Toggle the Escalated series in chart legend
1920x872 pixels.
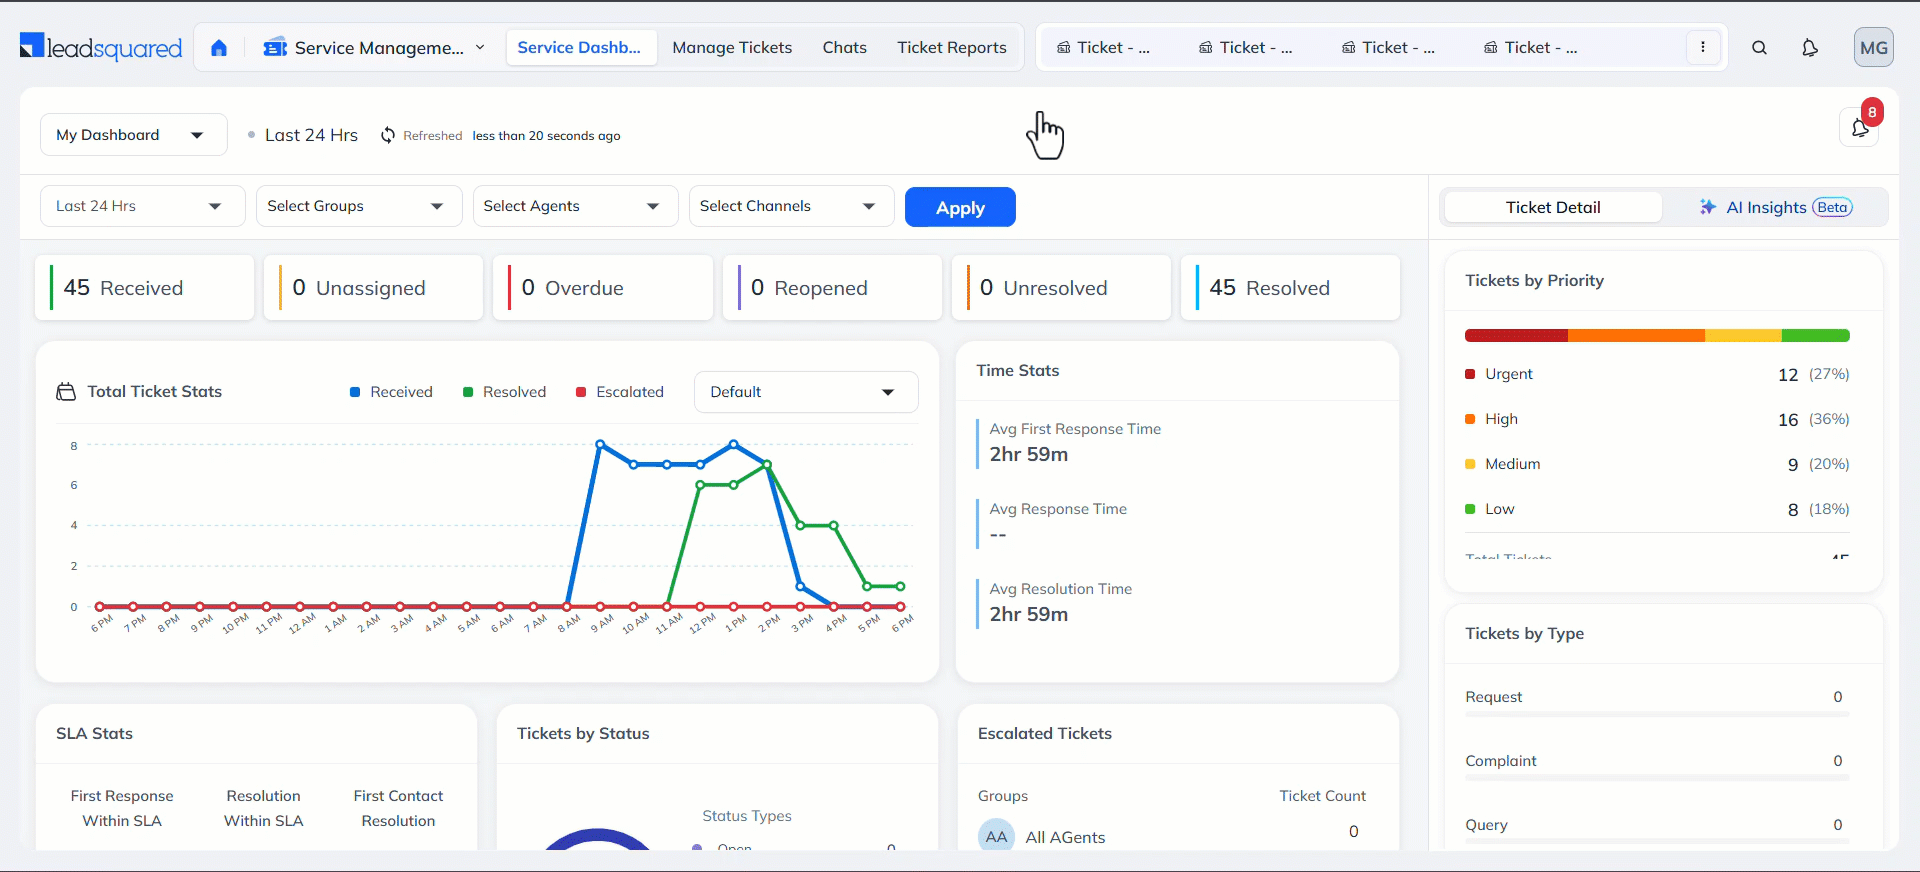[x=619, y=392]
